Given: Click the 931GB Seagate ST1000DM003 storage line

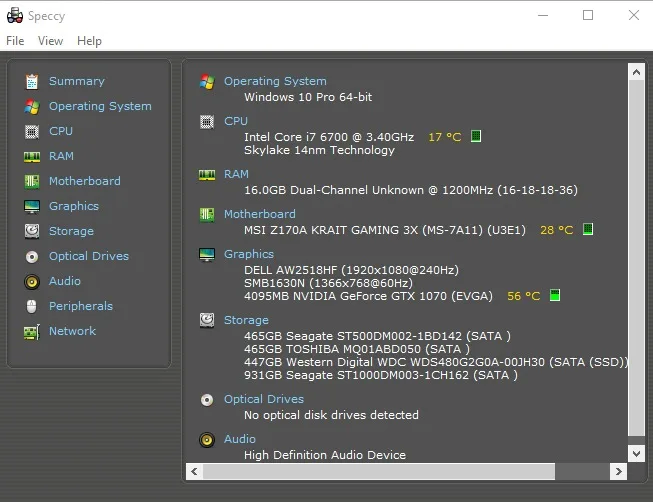Looking at the screenshot, I should coord(381,375).
